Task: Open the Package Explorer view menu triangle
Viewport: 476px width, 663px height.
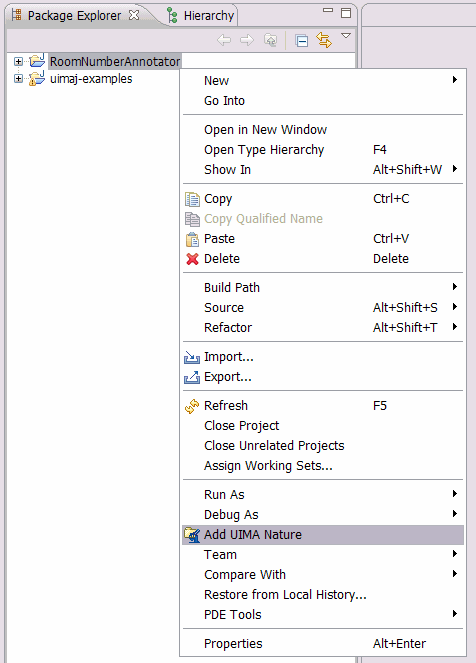Action: click(346, 36)
